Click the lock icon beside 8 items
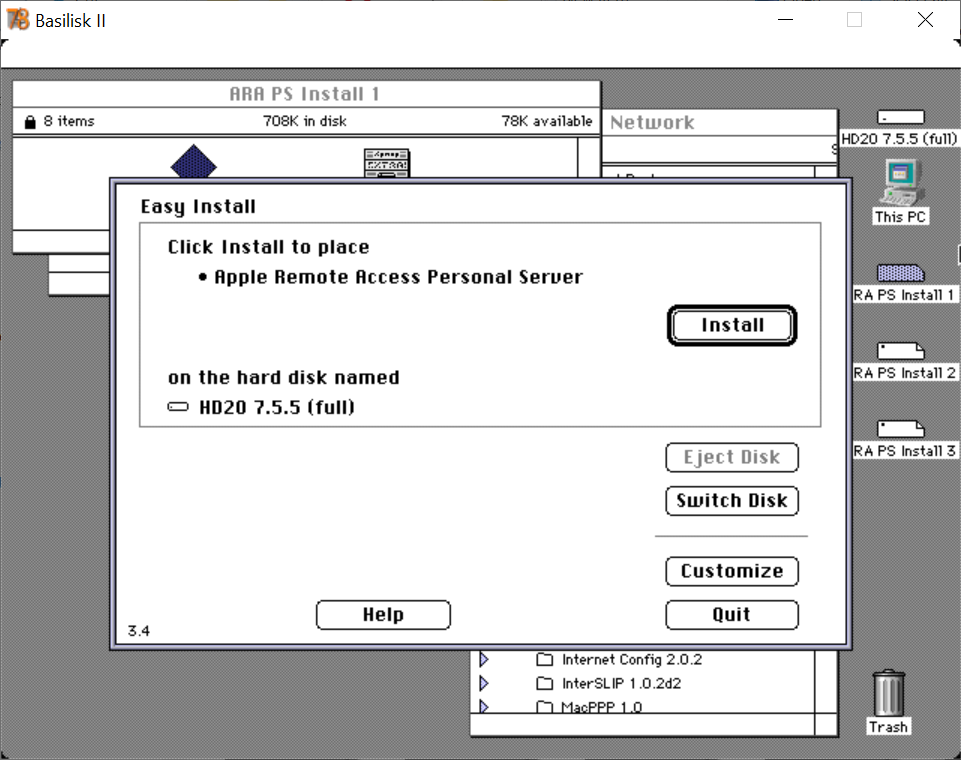This screenshot has height=760, width=961. 29,121
